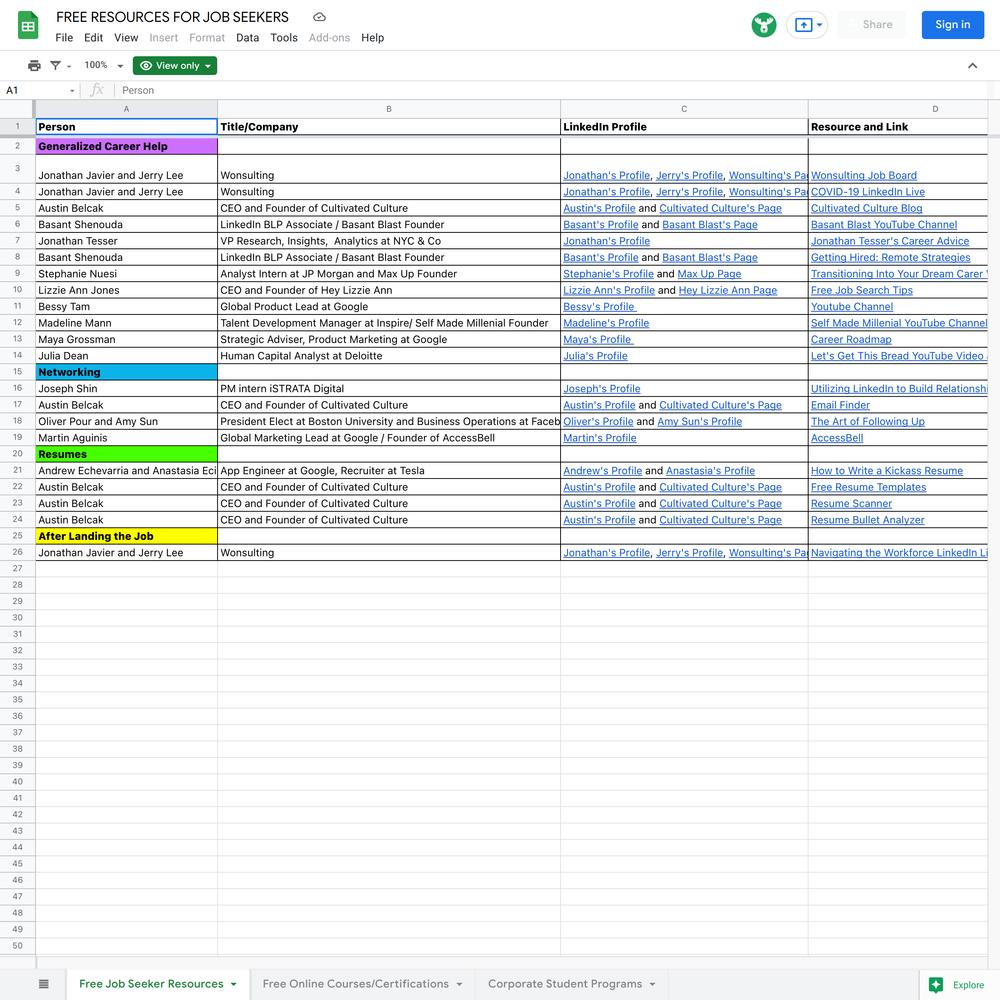Open the View menu

126,38
